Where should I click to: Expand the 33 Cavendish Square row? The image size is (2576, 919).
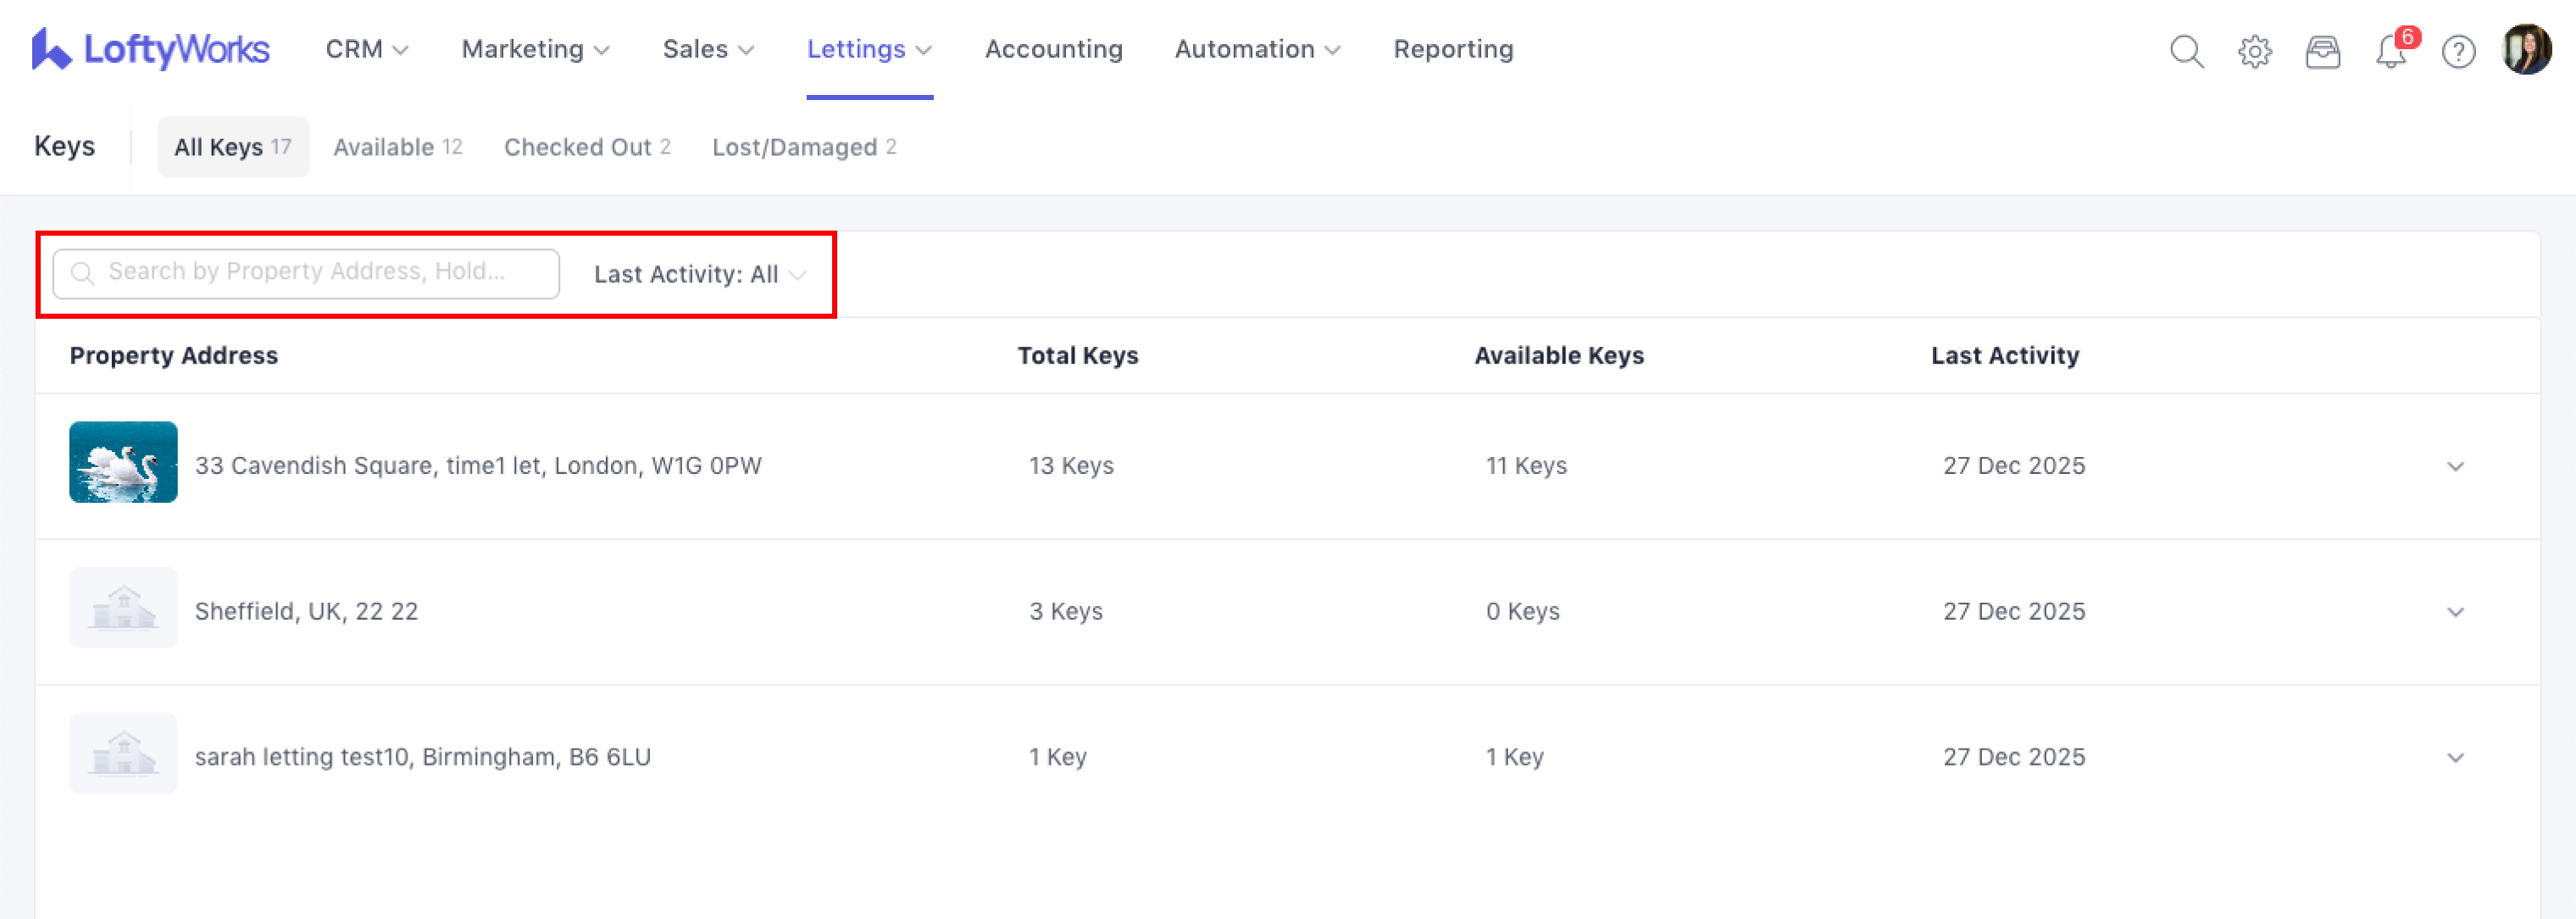point(2455,466)
